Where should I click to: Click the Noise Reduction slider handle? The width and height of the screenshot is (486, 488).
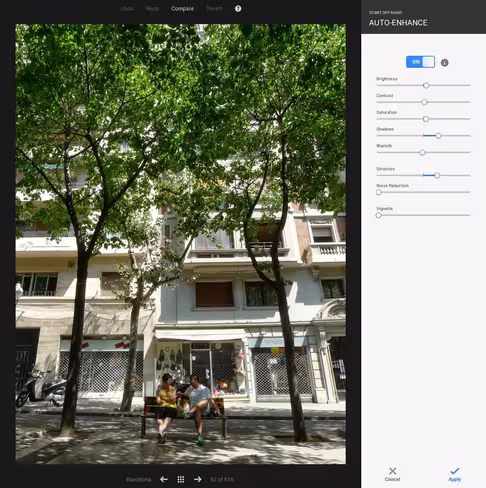pyautogui.click(x=379, y=192)
